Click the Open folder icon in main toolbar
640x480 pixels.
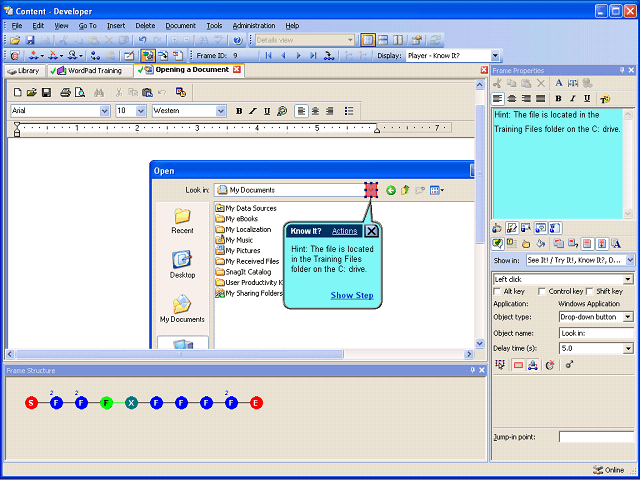click(x=15, y=40)
